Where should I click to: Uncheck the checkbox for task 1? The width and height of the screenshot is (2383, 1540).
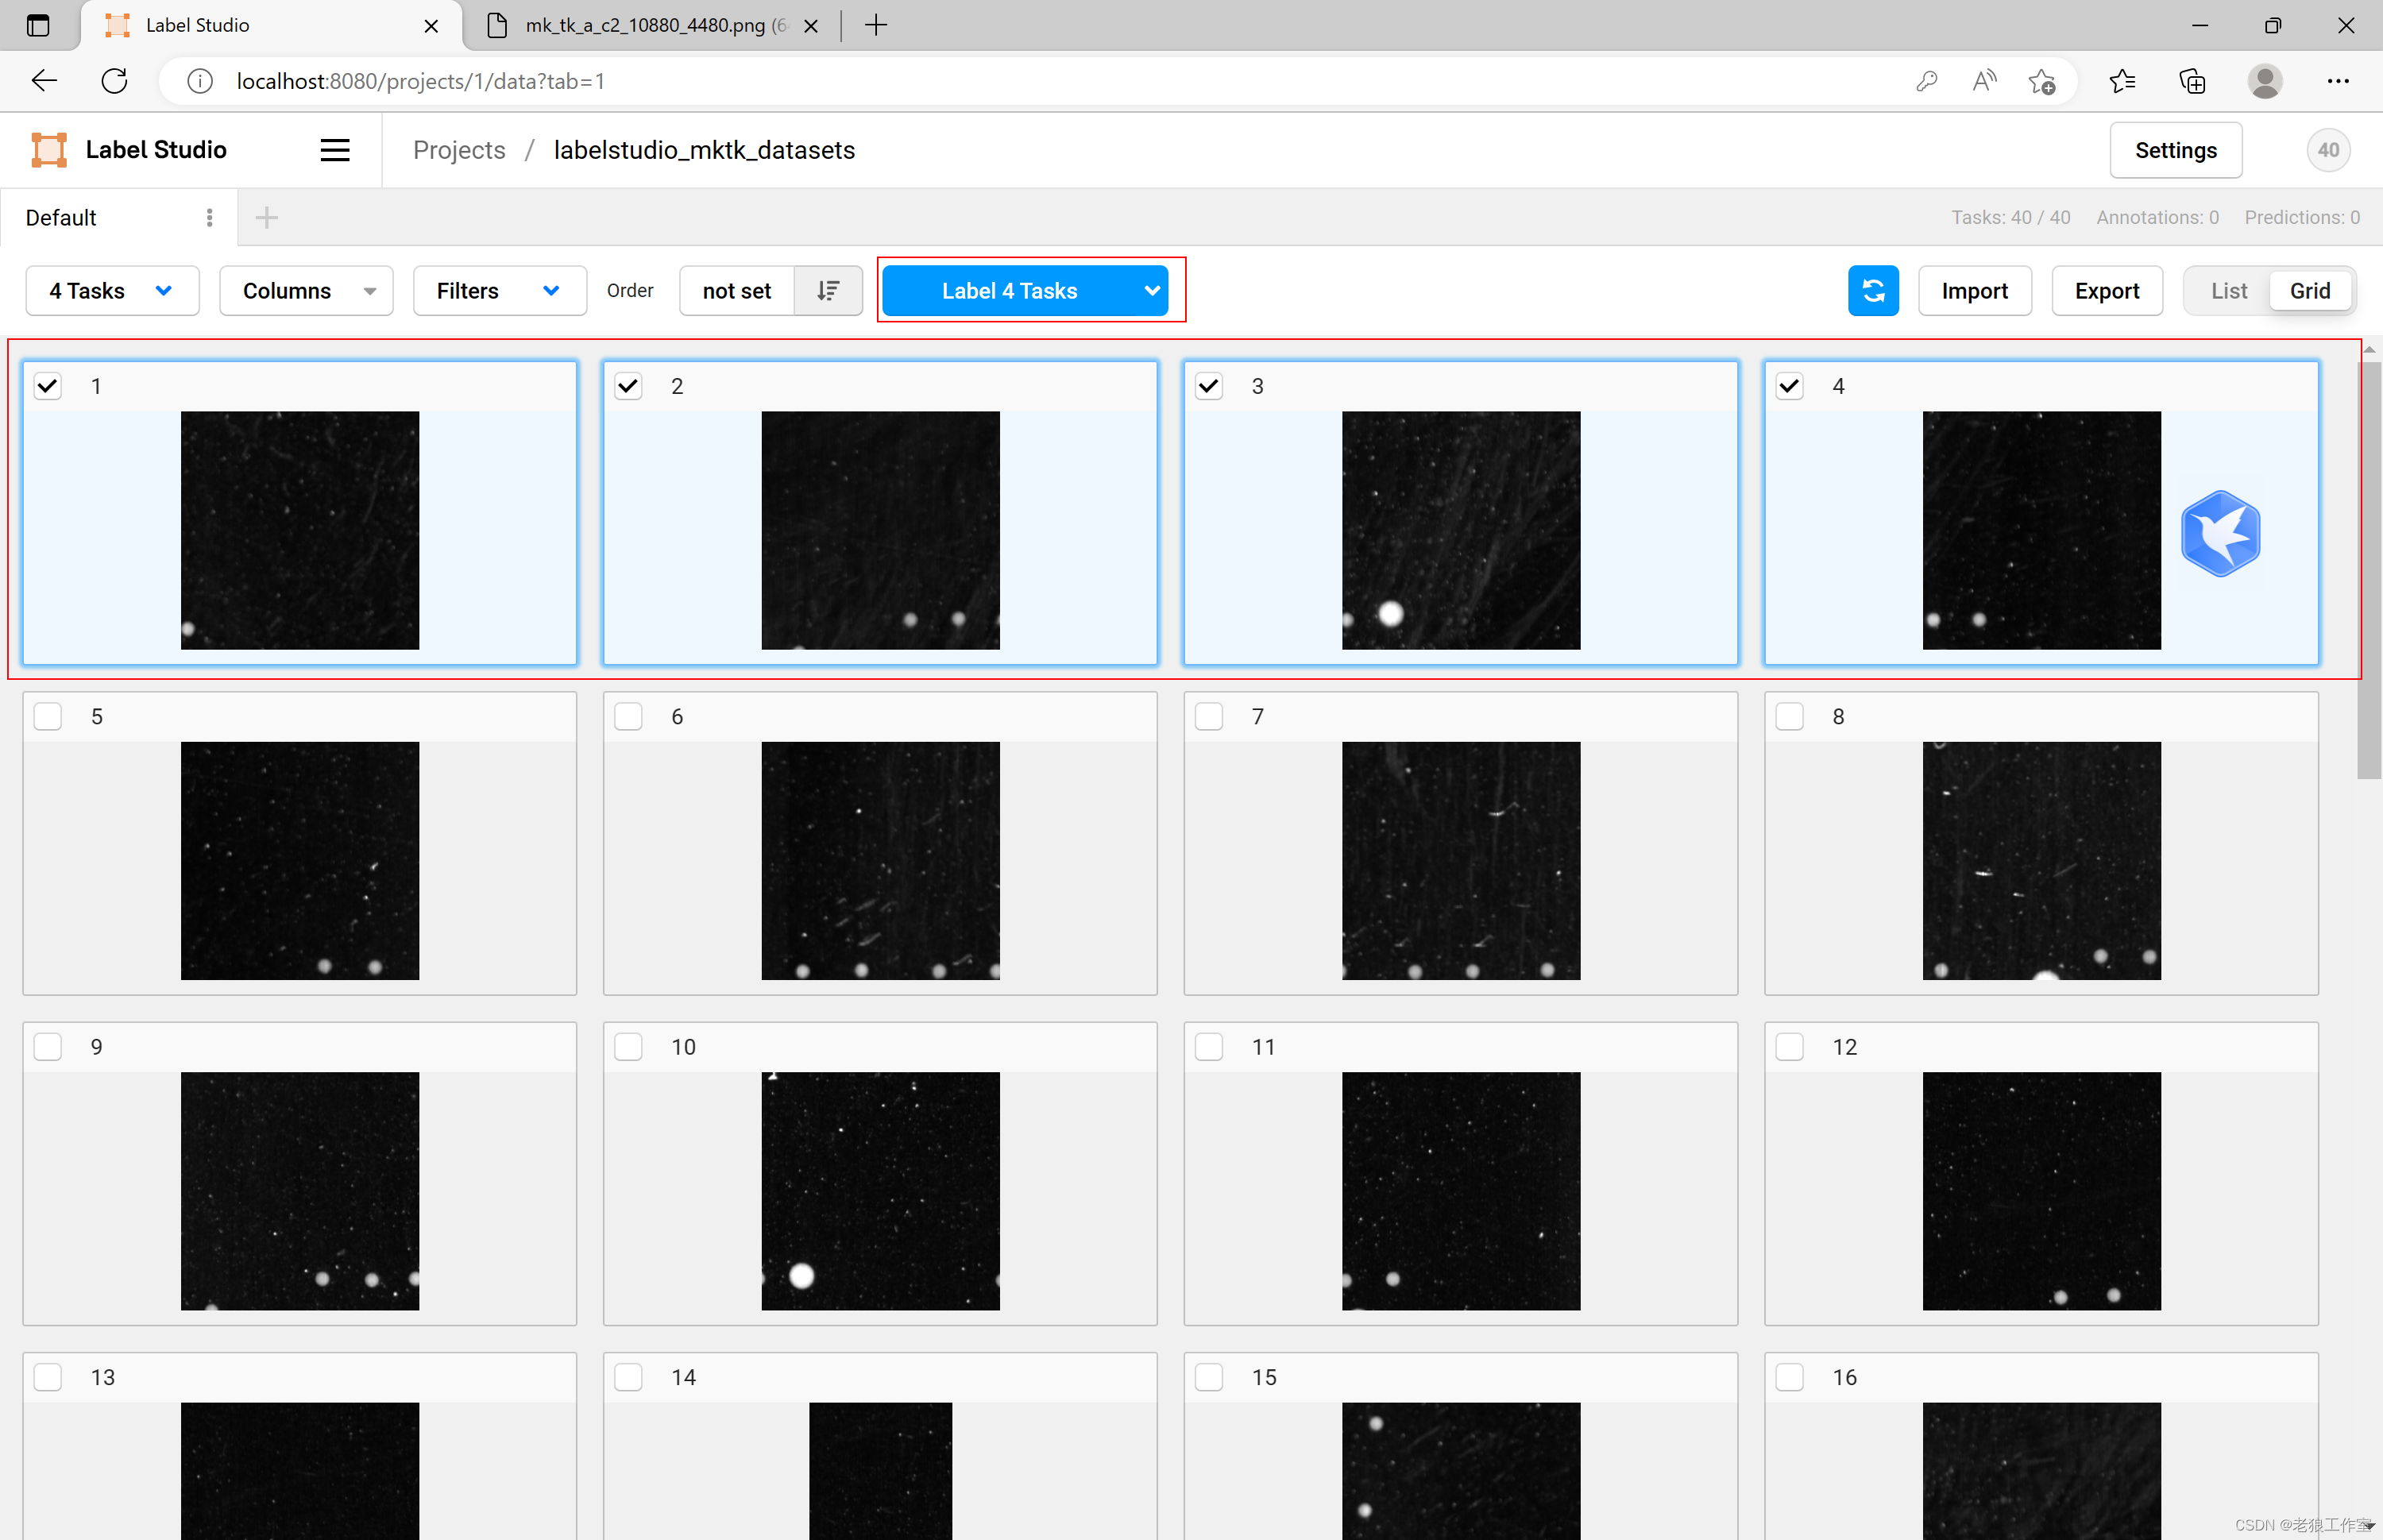click(48, 386)
